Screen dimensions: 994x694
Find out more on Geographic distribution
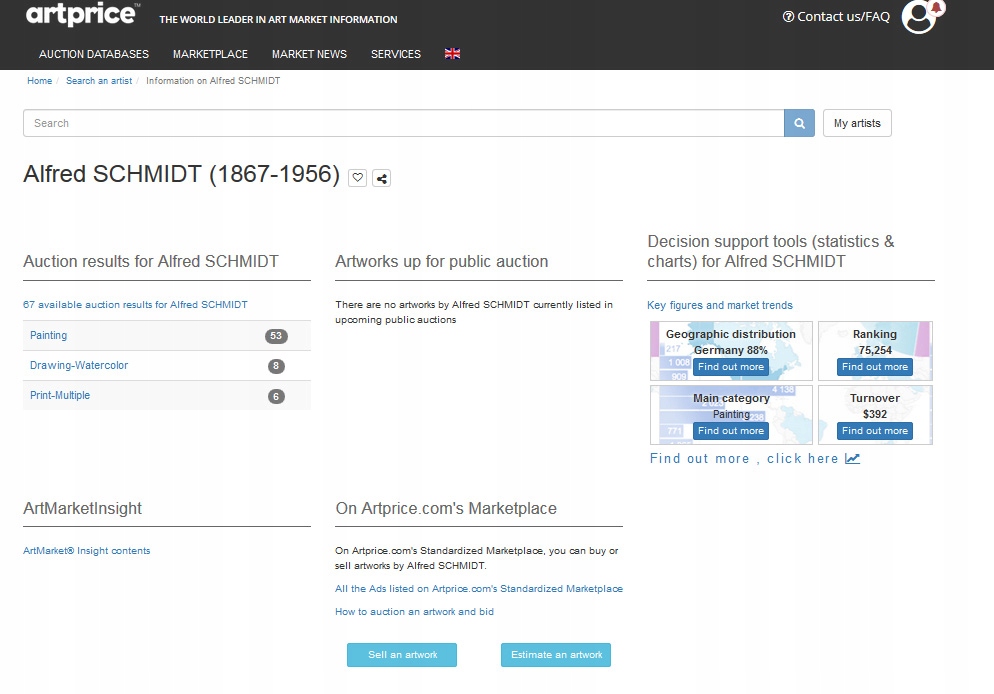[x=731, y=367]
